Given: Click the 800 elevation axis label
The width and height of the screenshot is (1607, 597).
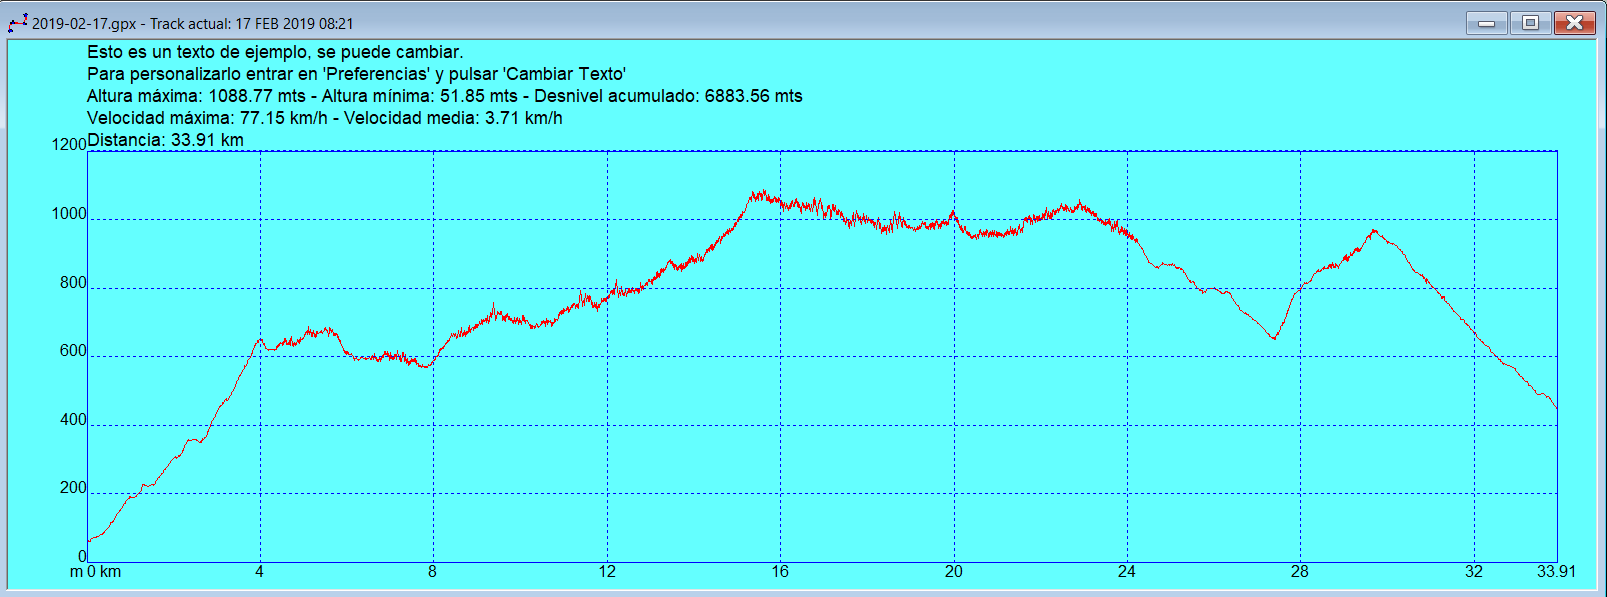Looking at the screenshot, I should [73, 283].
